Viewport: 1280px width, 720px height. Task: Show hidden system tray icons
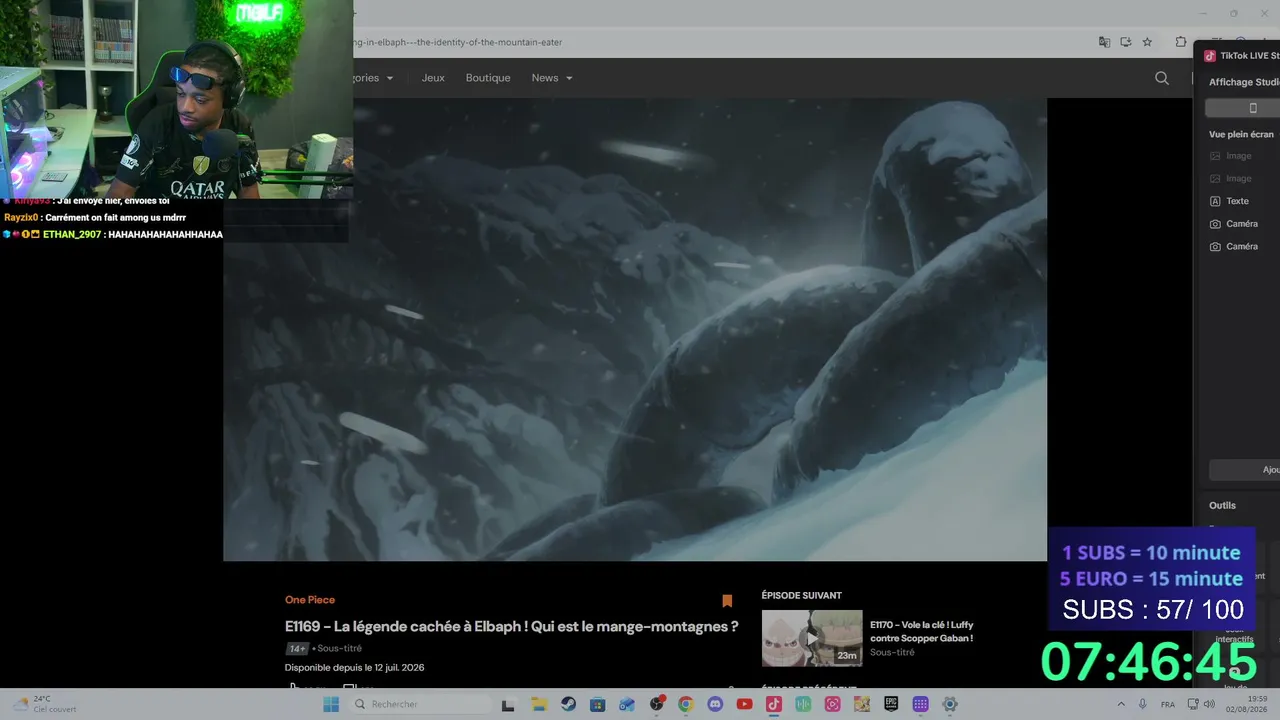[x=1121, y=704]
